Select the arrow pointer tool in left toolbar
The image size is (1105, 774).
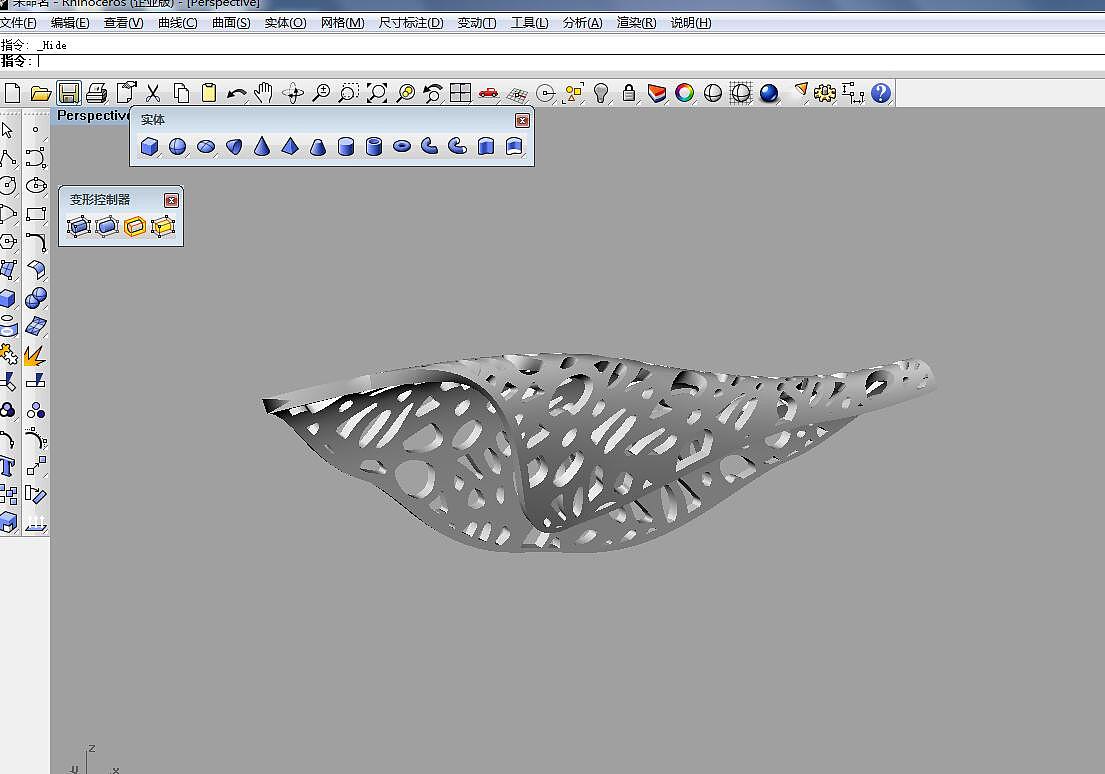8,130
